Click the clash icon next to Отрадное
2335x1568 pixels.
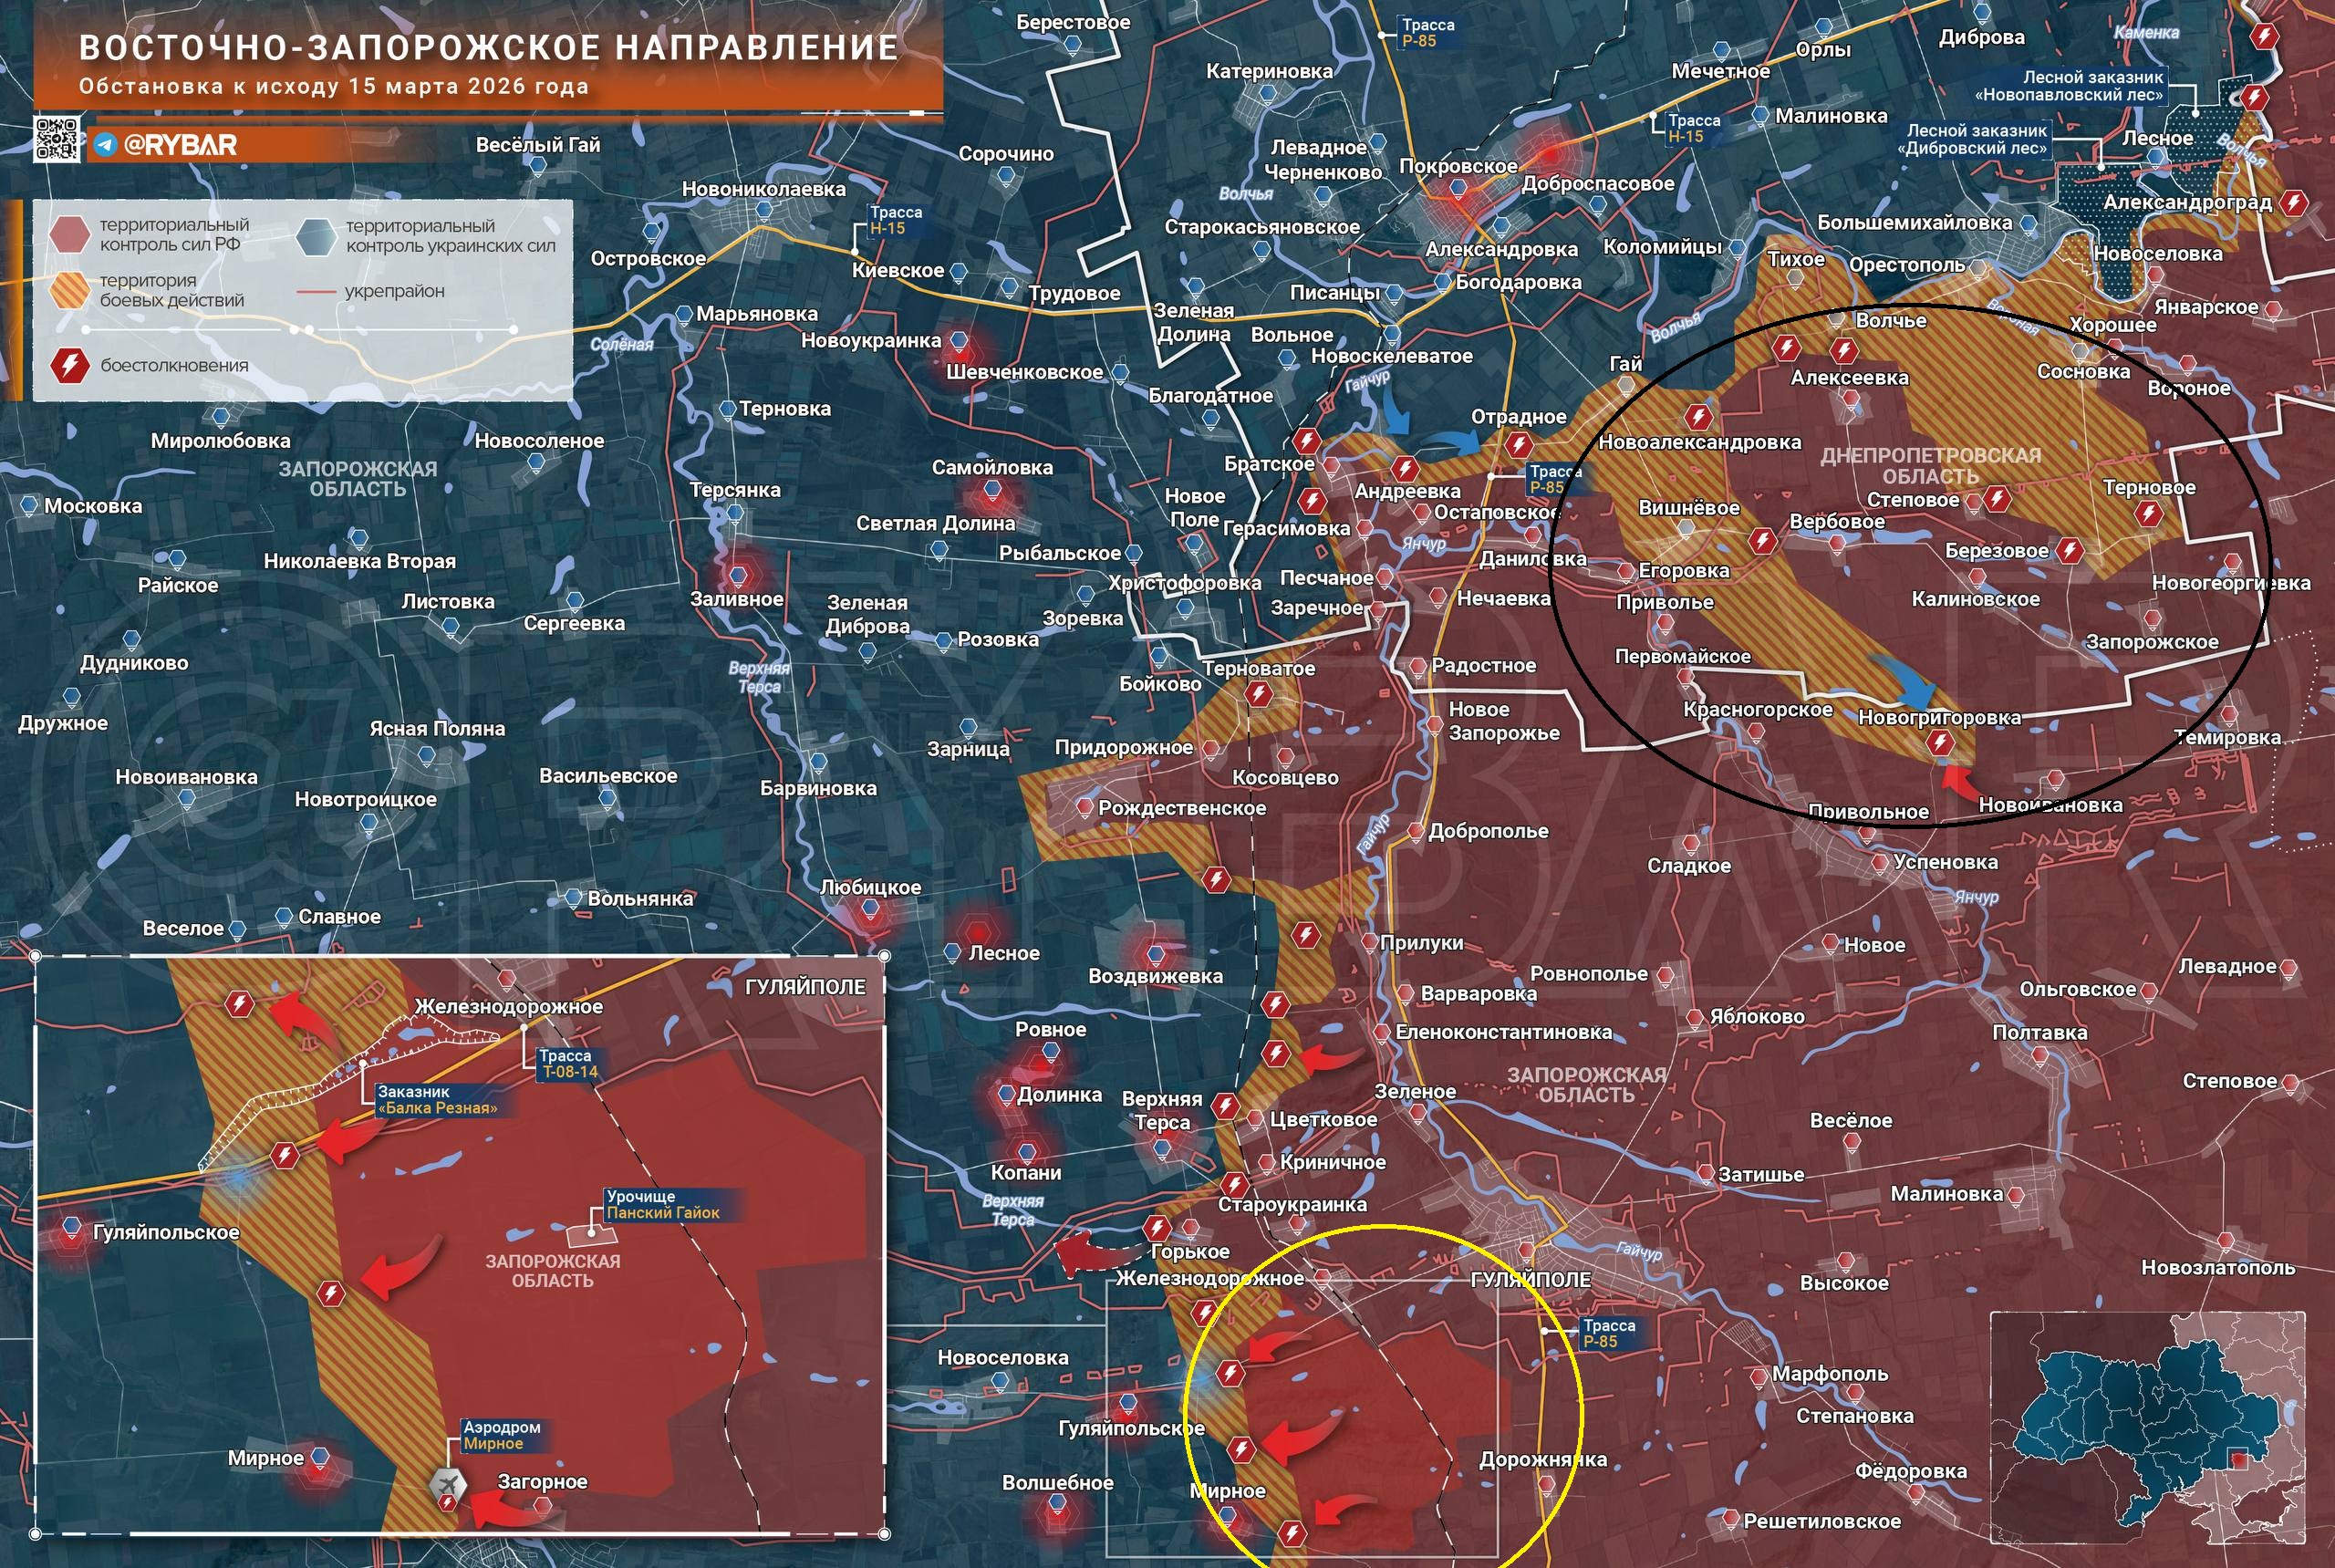point(1518,444)
